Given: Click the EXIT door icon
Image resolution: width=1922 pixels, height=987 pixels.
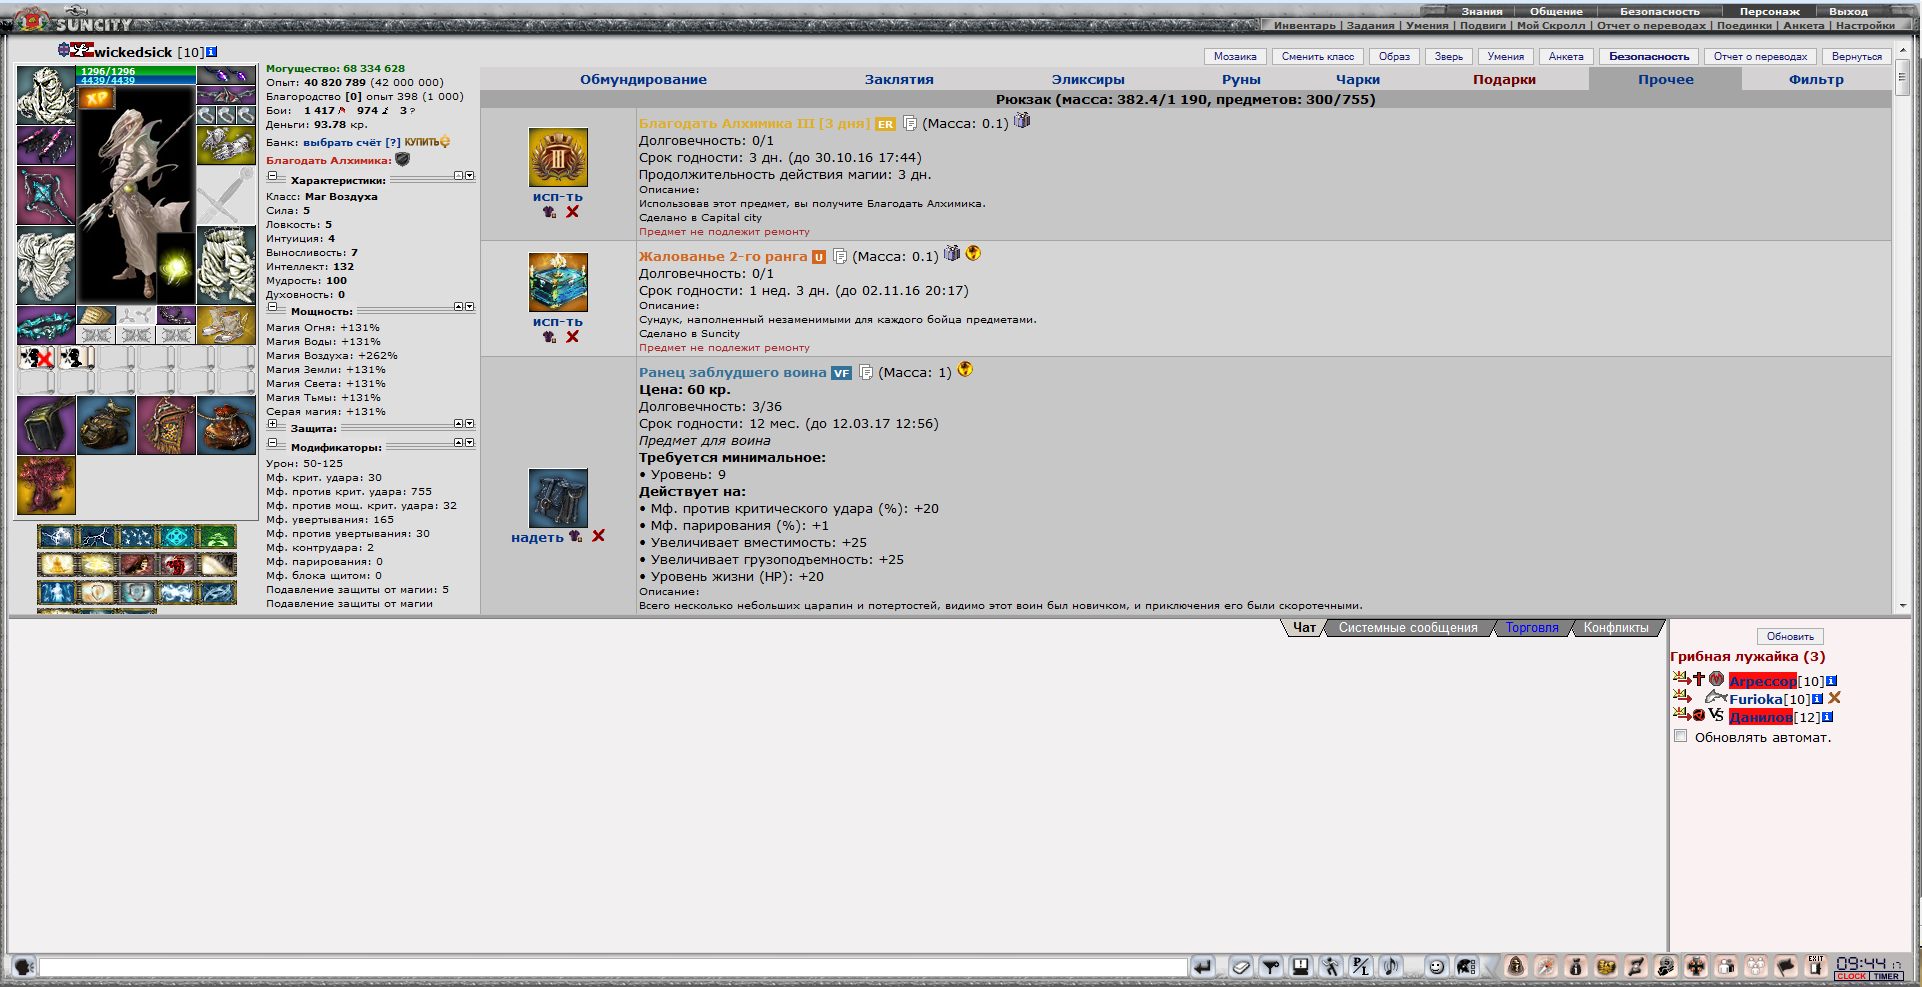Looking at the screenshot, I should click(1815, 966).
